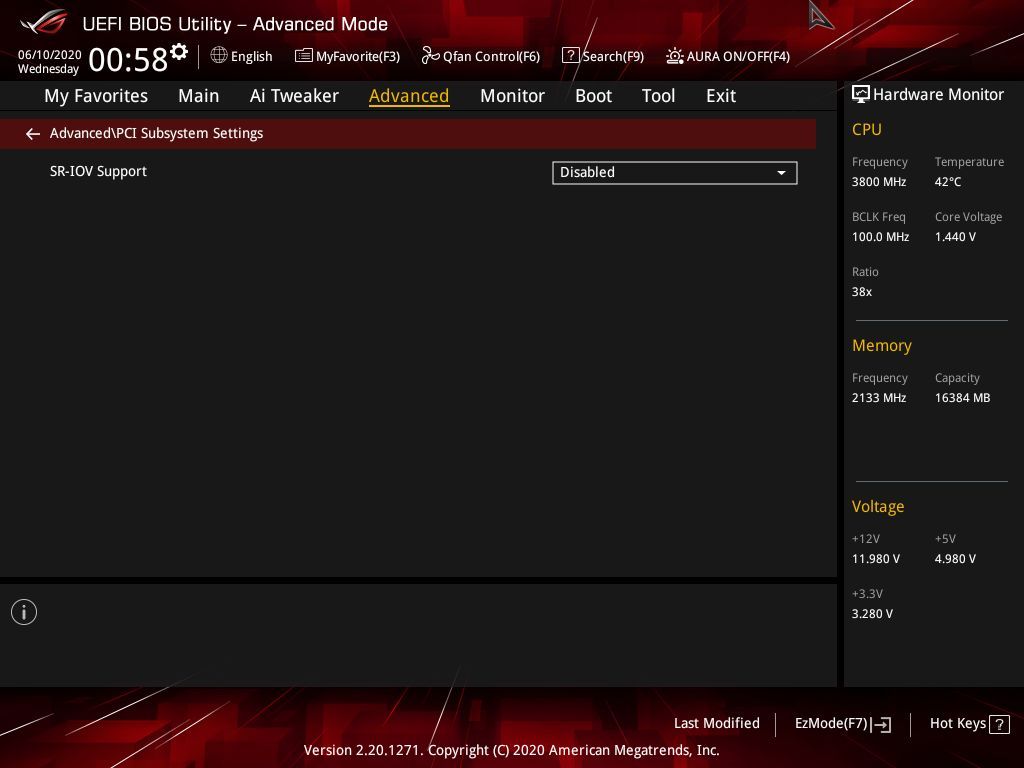Viewport: 1024px width, 768px height.
Task: Click the Voltage section heading
Action: click(878, 507)
